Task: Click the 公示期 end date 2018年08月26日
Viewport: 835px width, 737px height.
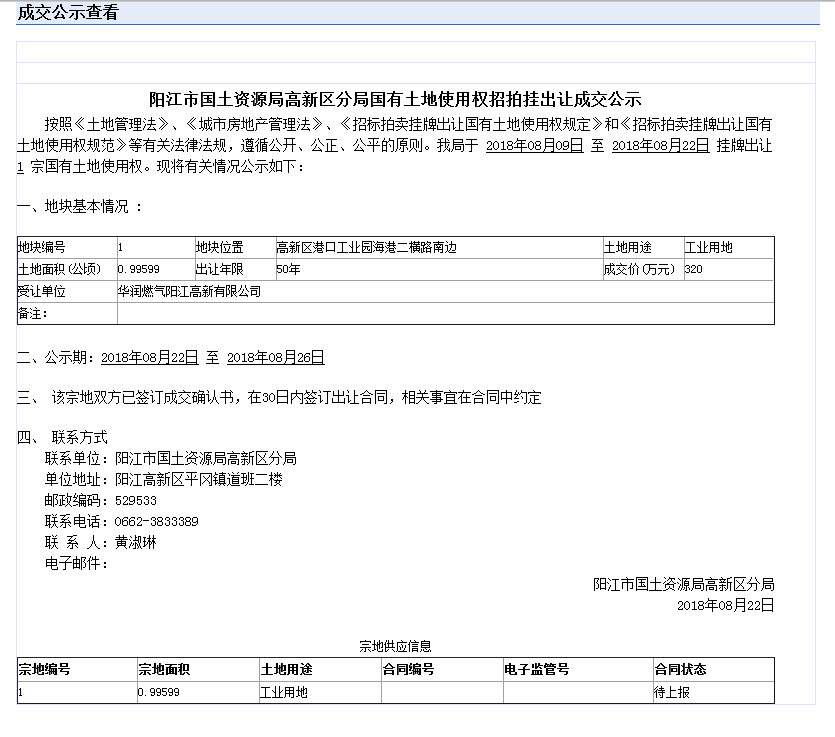Action: [276, 357]
